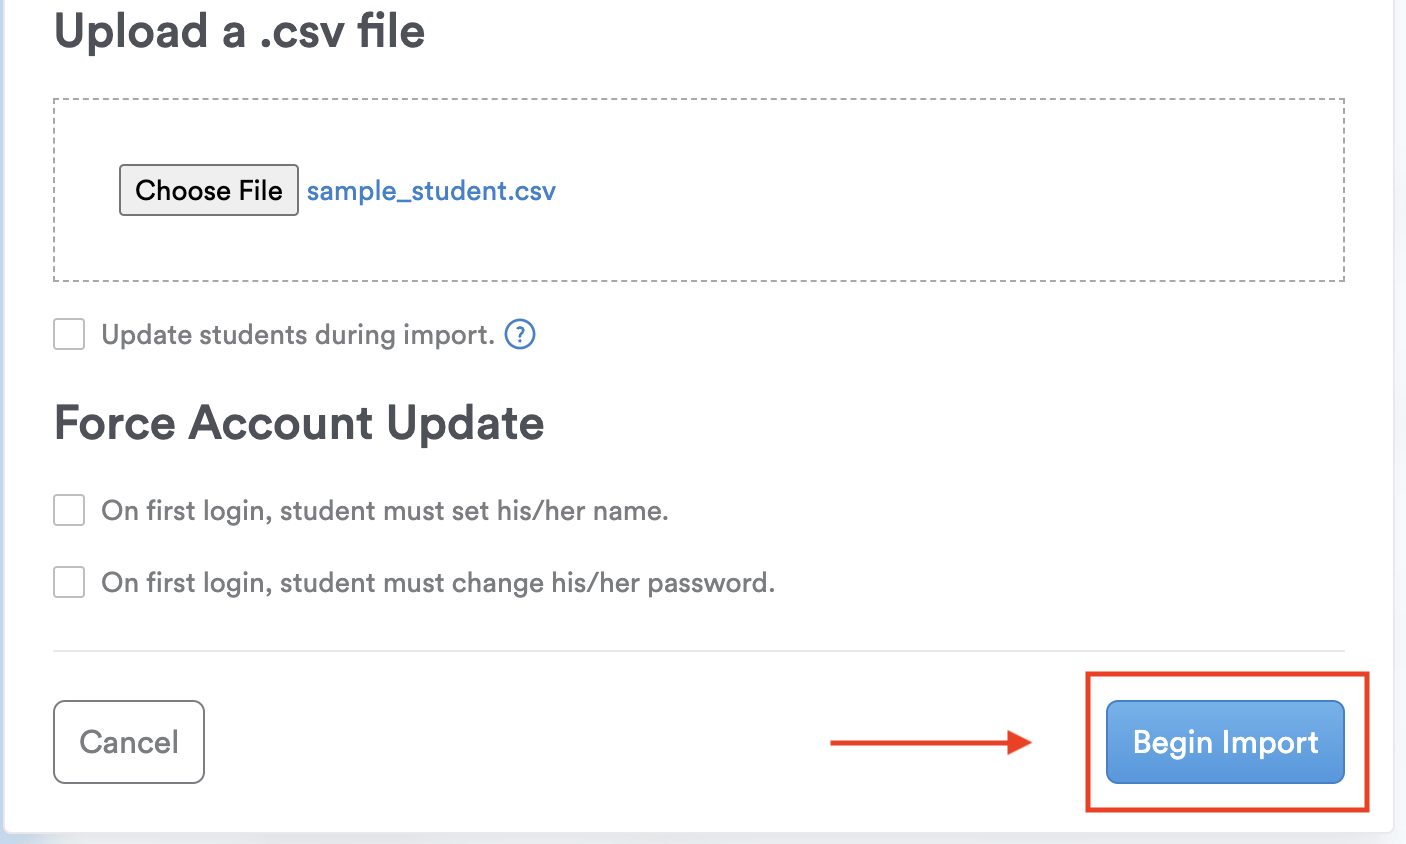This screenshot has height=844, width=1406.
Task: Click the 'Upload a .csv file' heading
Action: [x=240, y=31]
